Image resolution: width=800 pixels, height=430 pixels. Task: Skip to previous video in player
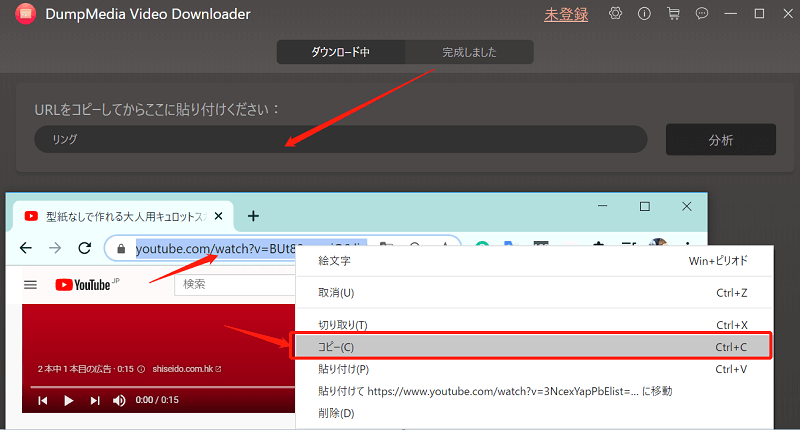(x=43, y=400)
